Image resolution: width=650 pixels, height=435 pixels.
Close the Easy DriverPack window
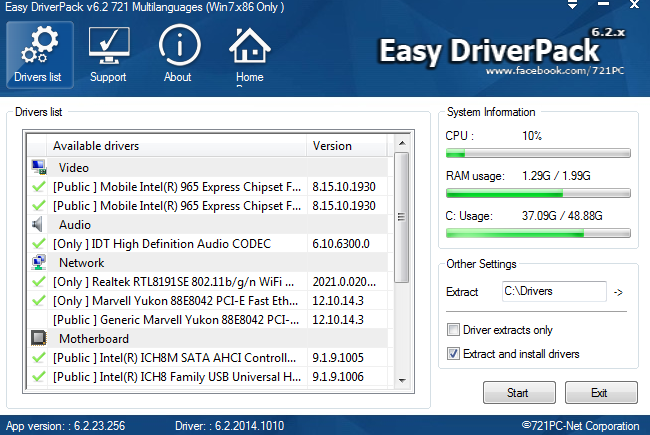(634, 5)
